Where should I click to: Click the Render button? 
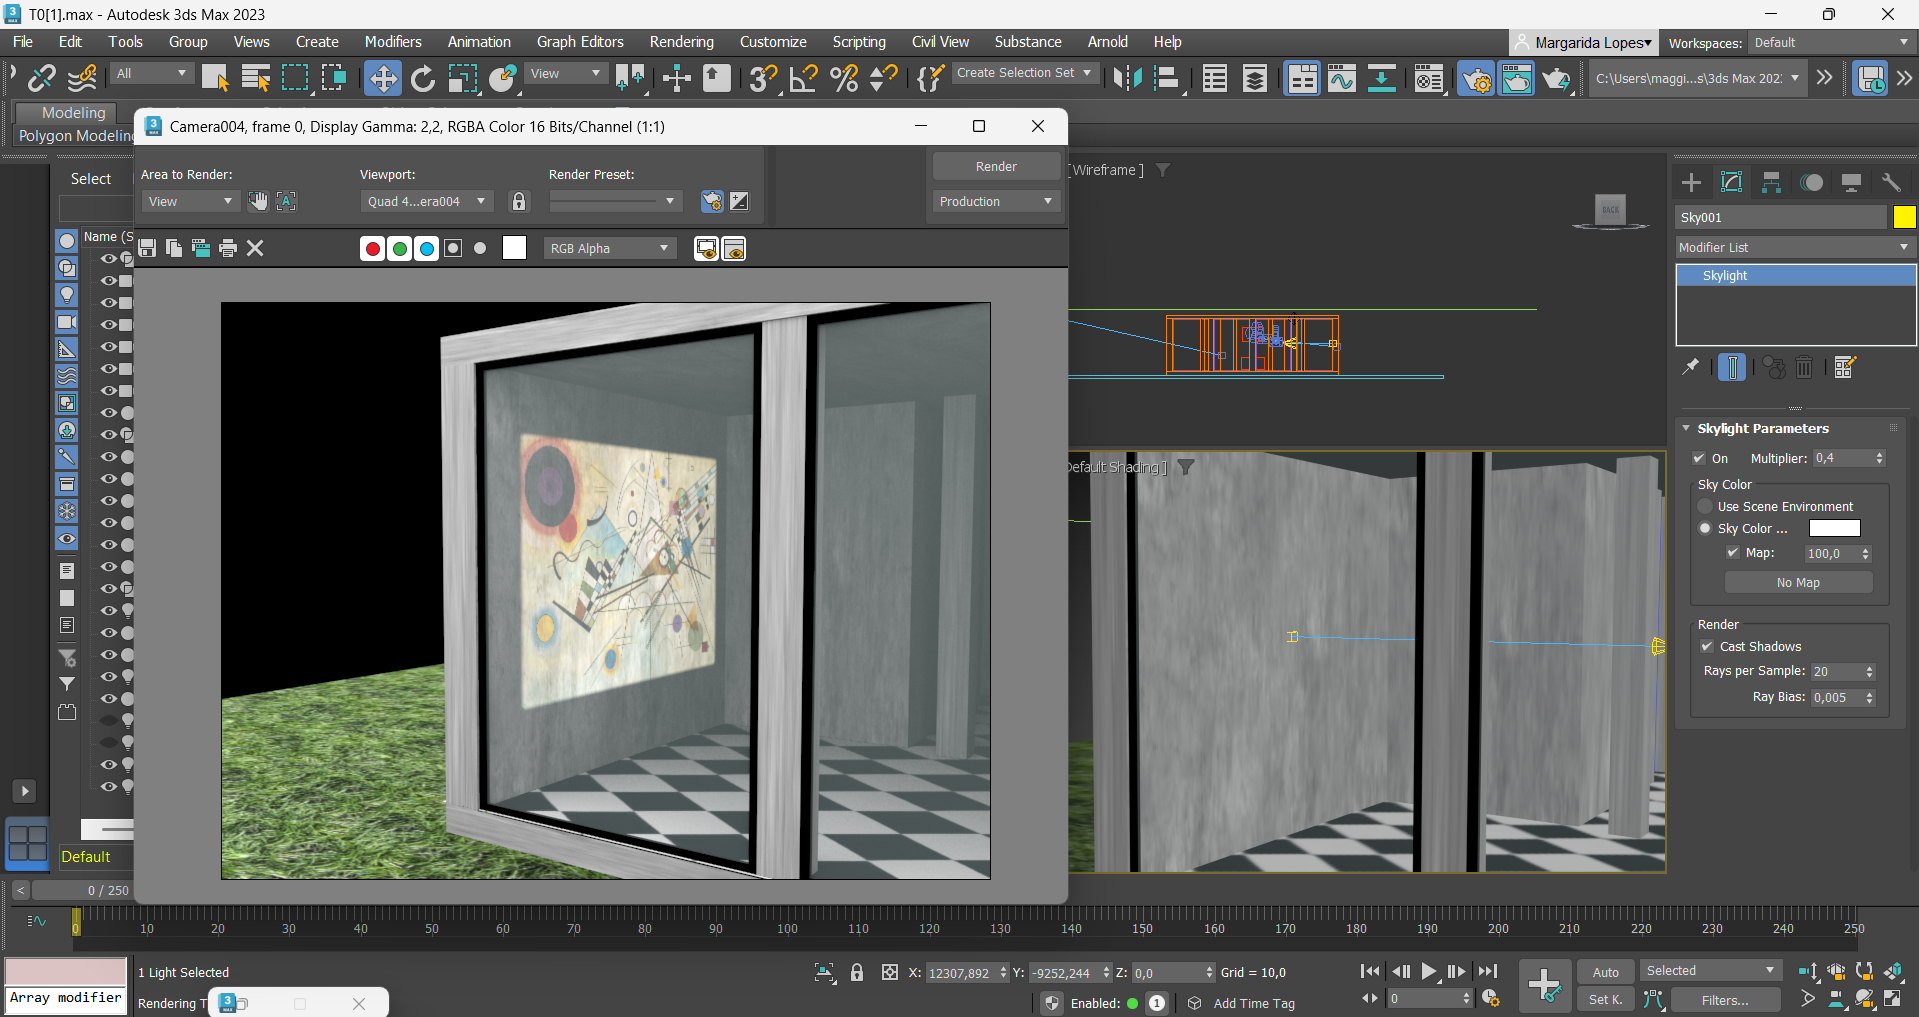coord(996,166)
